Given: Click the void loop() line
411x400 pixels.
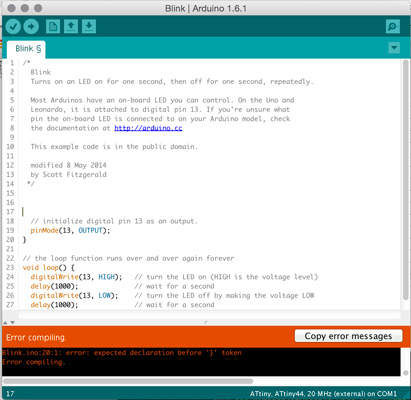Looking at the screenshot, I should pos(49,267).
